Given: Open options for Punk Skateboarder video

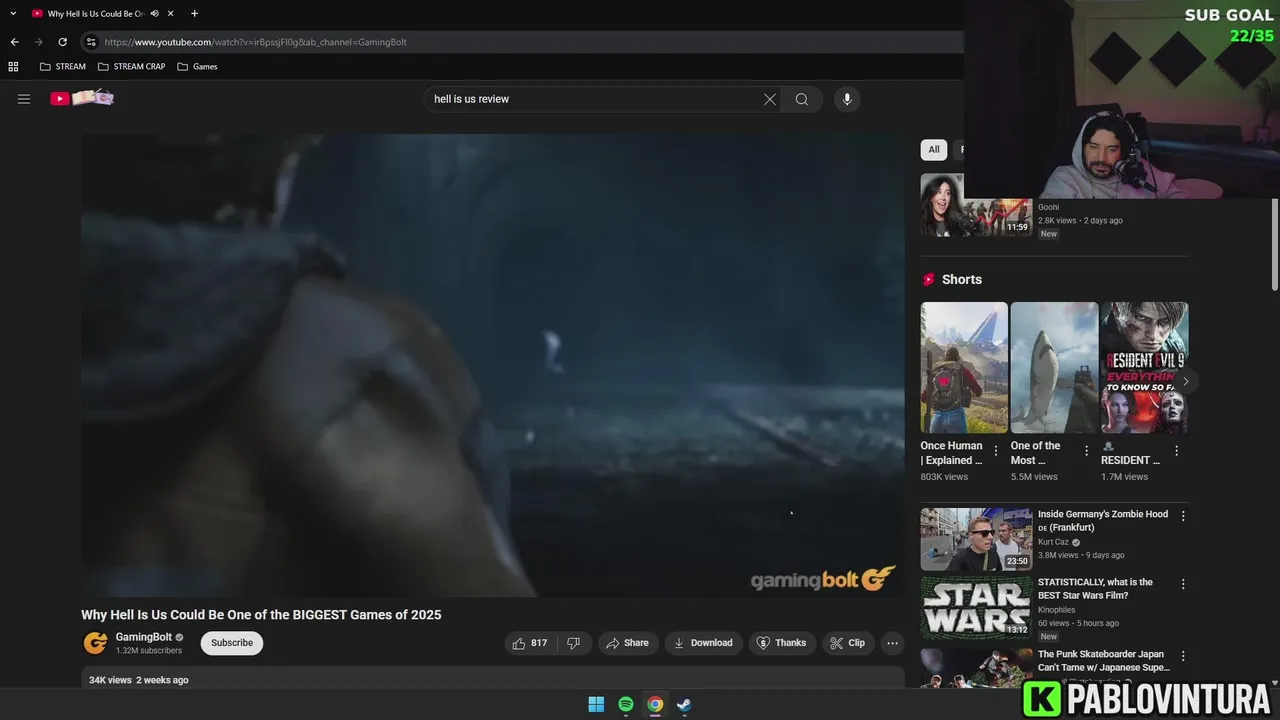Looking at the screenshot, I should [1183, 656].
